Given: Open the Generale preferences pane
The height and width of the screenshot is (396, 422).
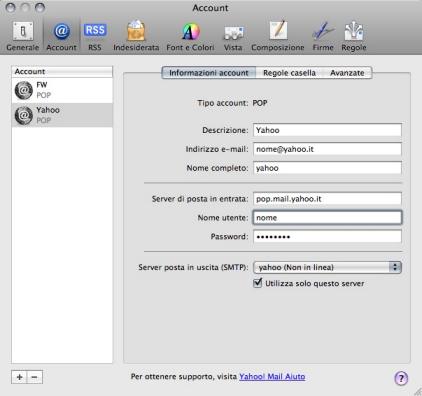Looking at the screenshot, I should (23, 36).
